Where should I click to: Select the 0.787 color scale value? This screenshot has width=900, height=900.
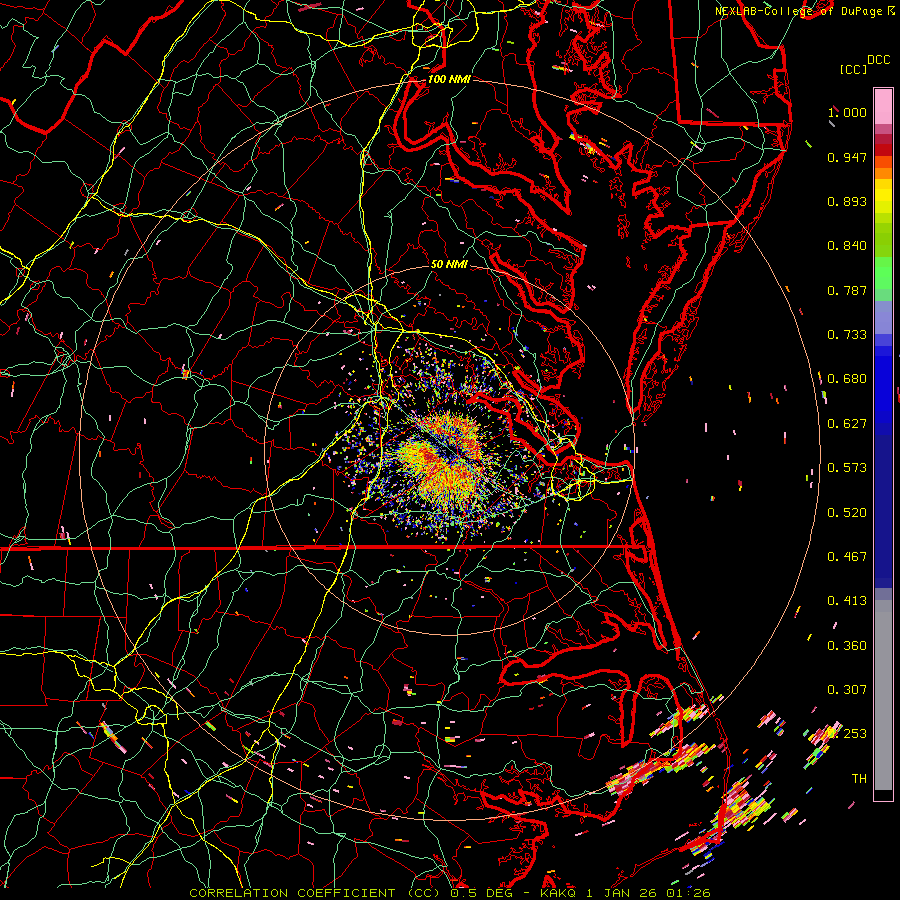[847, 290]
